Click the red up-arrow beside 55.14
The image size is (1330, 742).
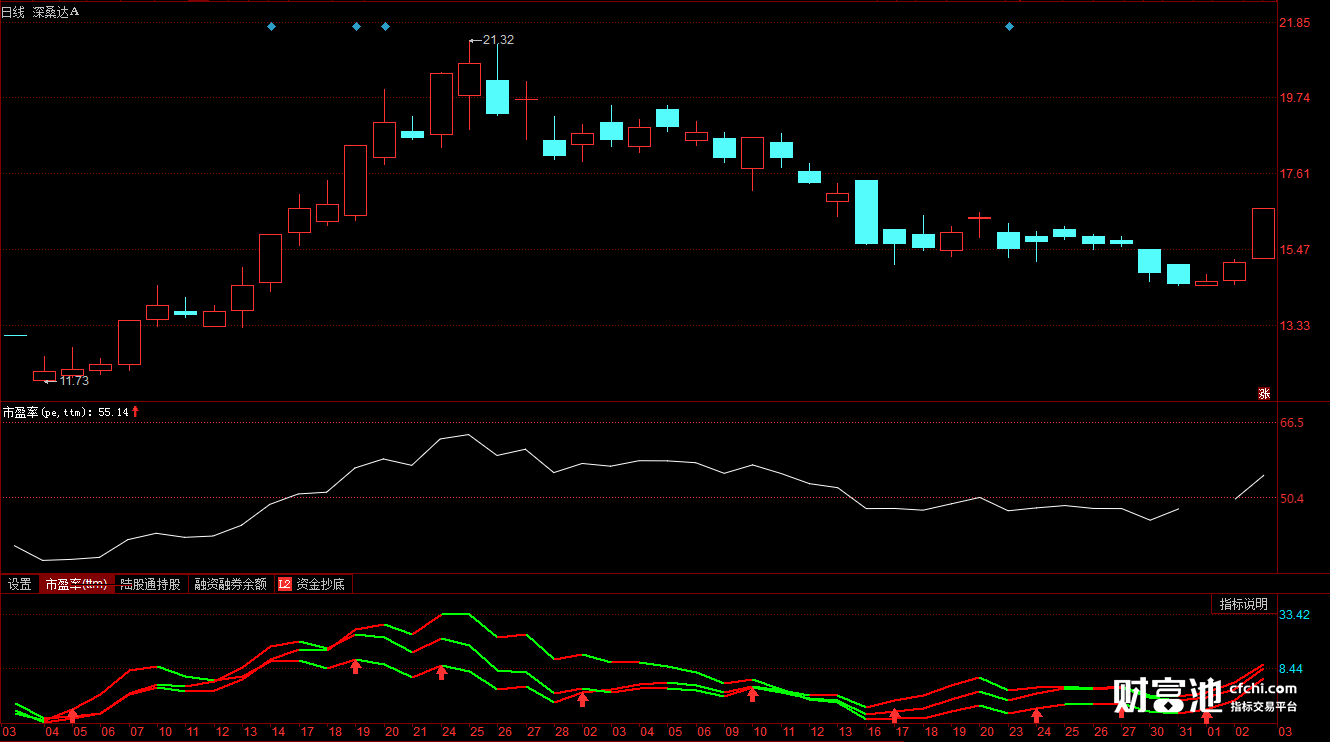[x=136, y=411]
